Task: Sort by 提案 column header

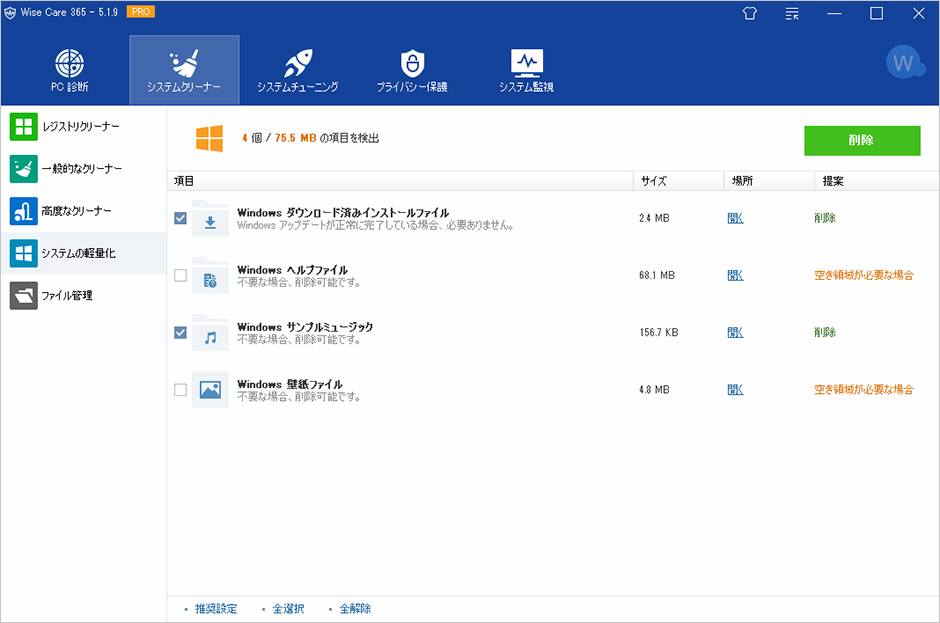Action: (x=876, y=181)
